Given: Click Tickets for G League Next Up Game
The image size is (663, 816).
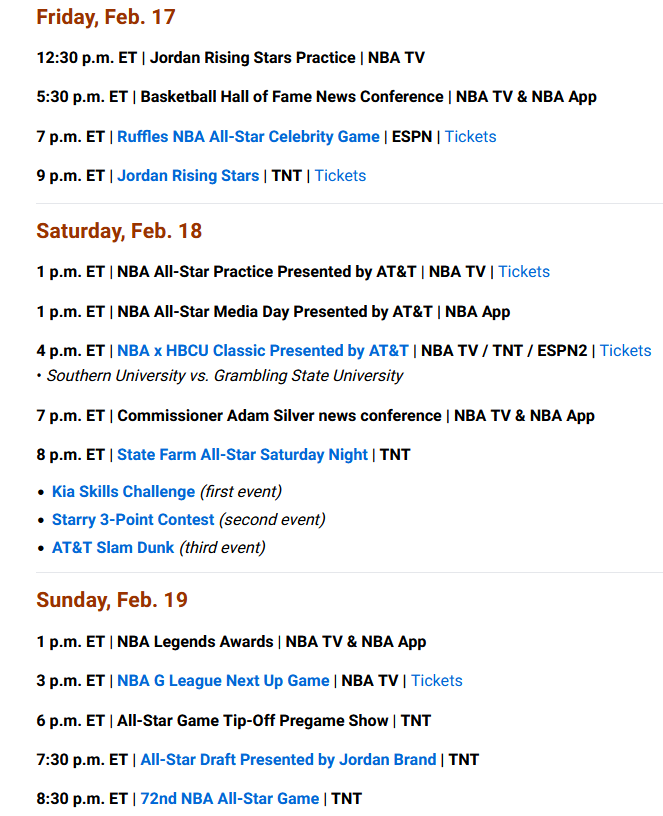Looking at the screenshot, I should coord(436,681).
